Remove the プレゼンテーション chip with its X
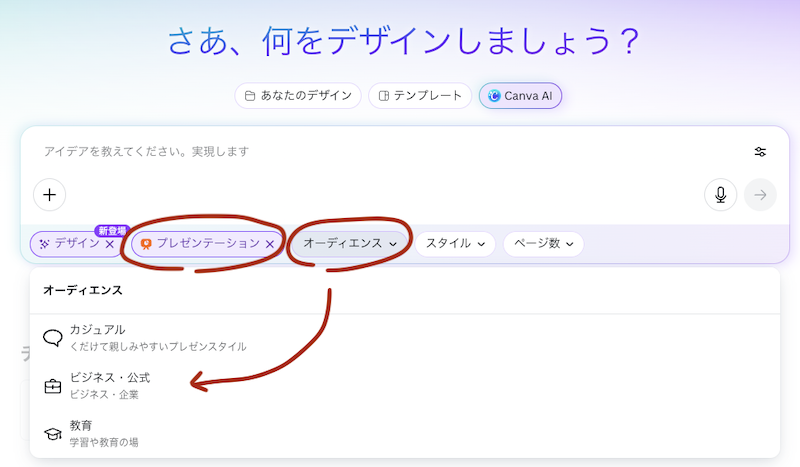 [x=269, y=244]
